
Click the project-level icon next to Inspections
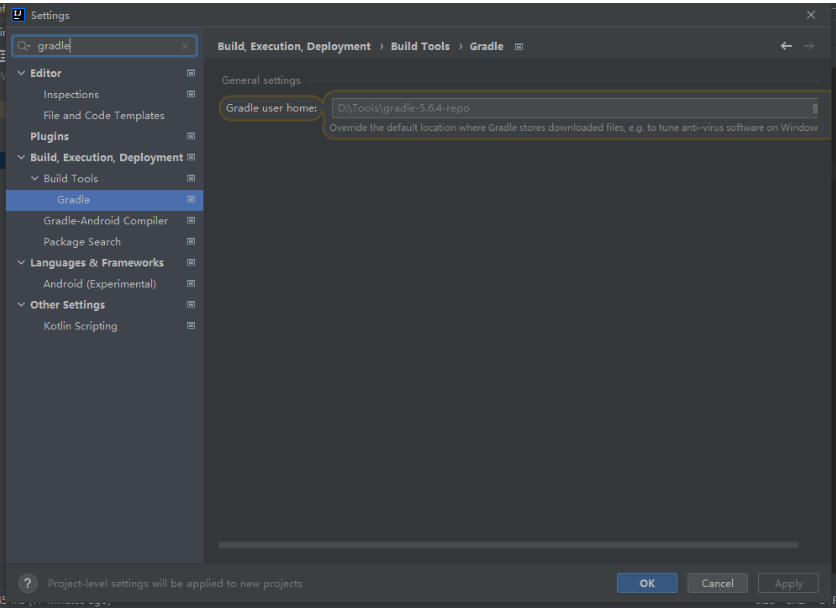(191, 94)
